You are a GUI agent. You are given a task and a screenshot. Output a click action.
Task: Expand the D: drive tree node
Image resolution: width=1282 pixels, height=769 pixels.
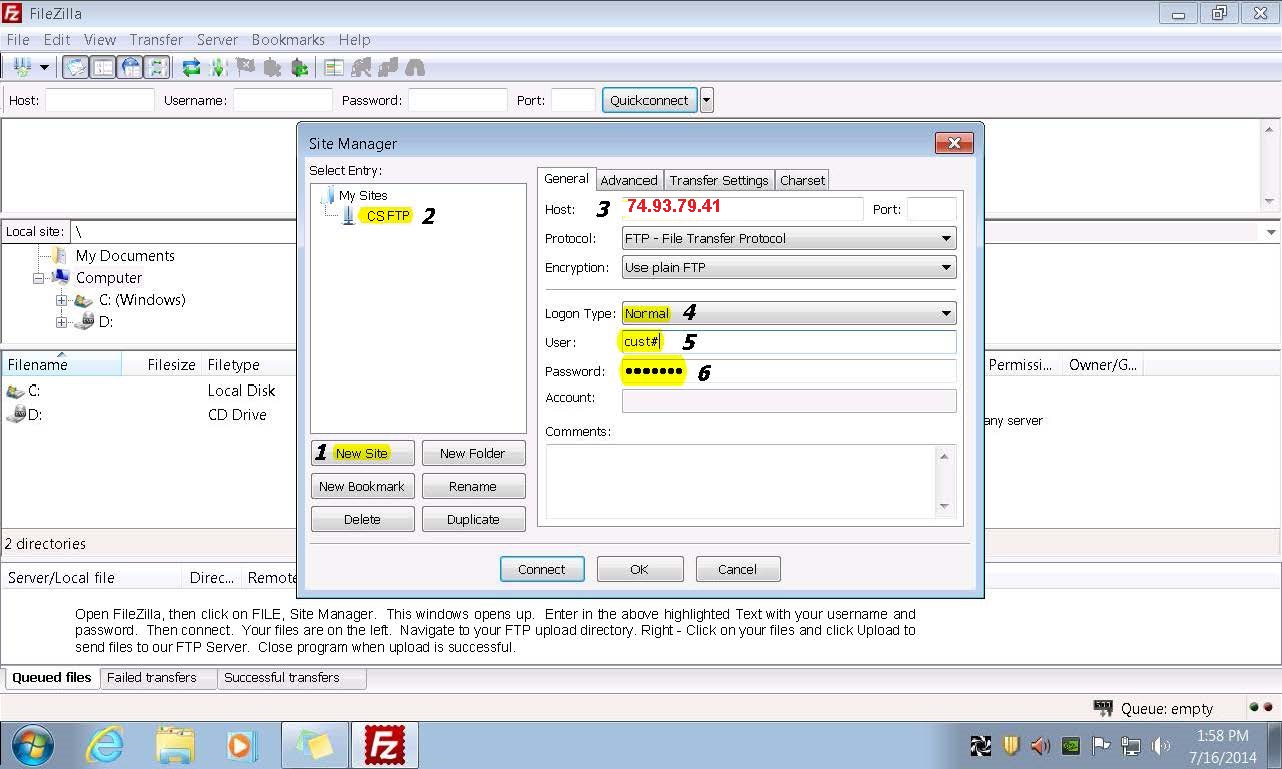point(61,322)
